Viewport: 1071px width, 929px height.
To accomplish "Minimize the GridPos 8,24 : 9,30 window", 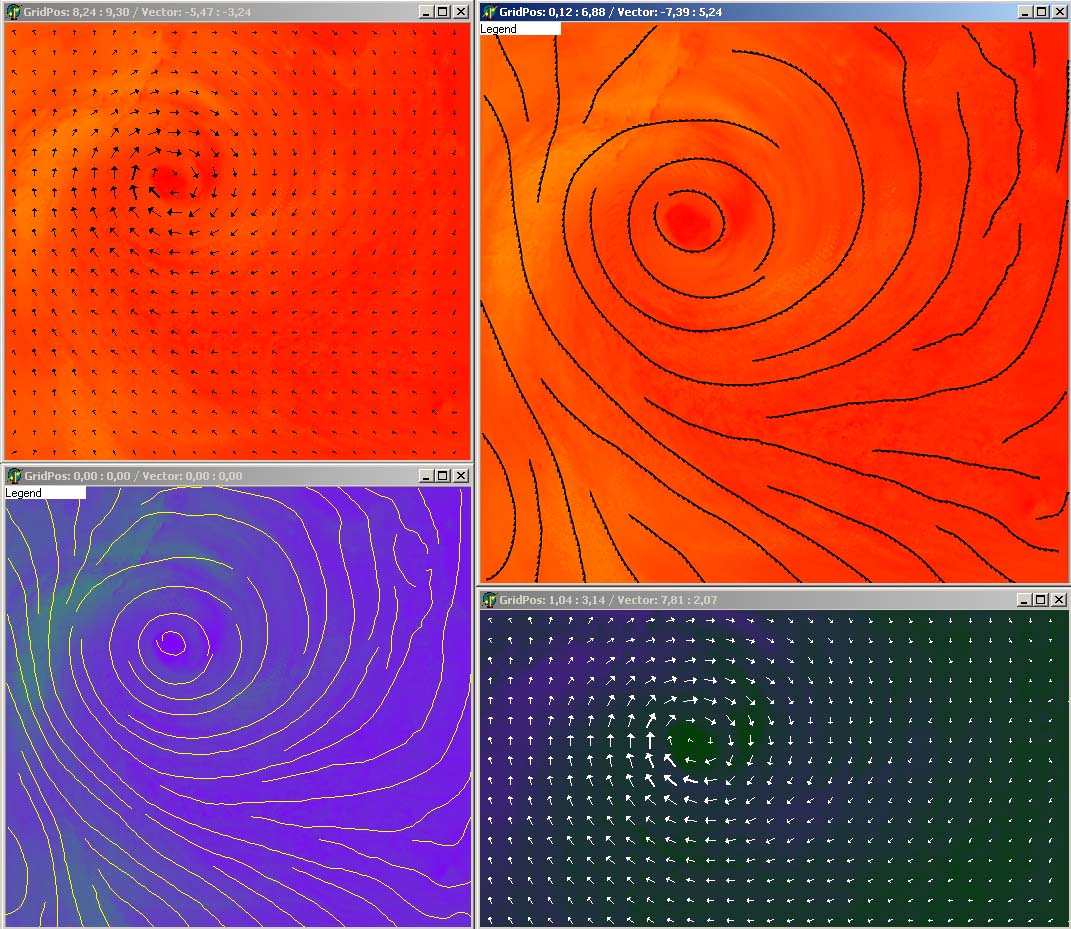I will point(427,12).
